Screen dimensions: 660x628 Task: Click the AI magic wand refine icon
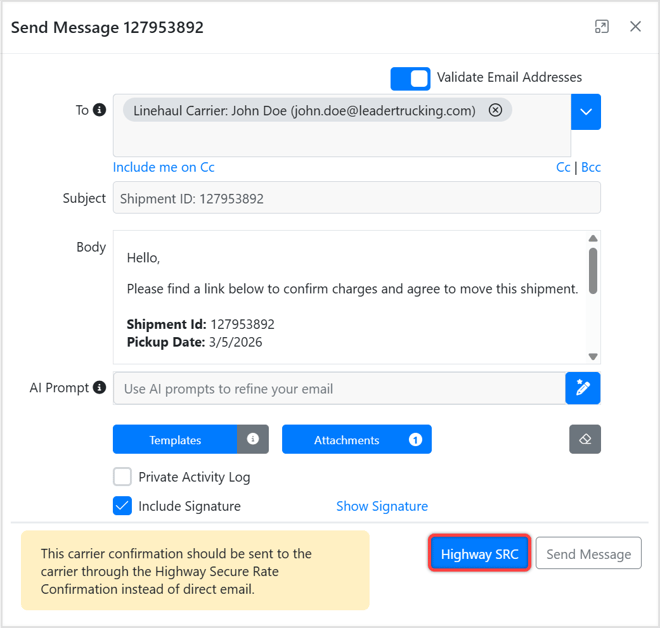[582, 388]
